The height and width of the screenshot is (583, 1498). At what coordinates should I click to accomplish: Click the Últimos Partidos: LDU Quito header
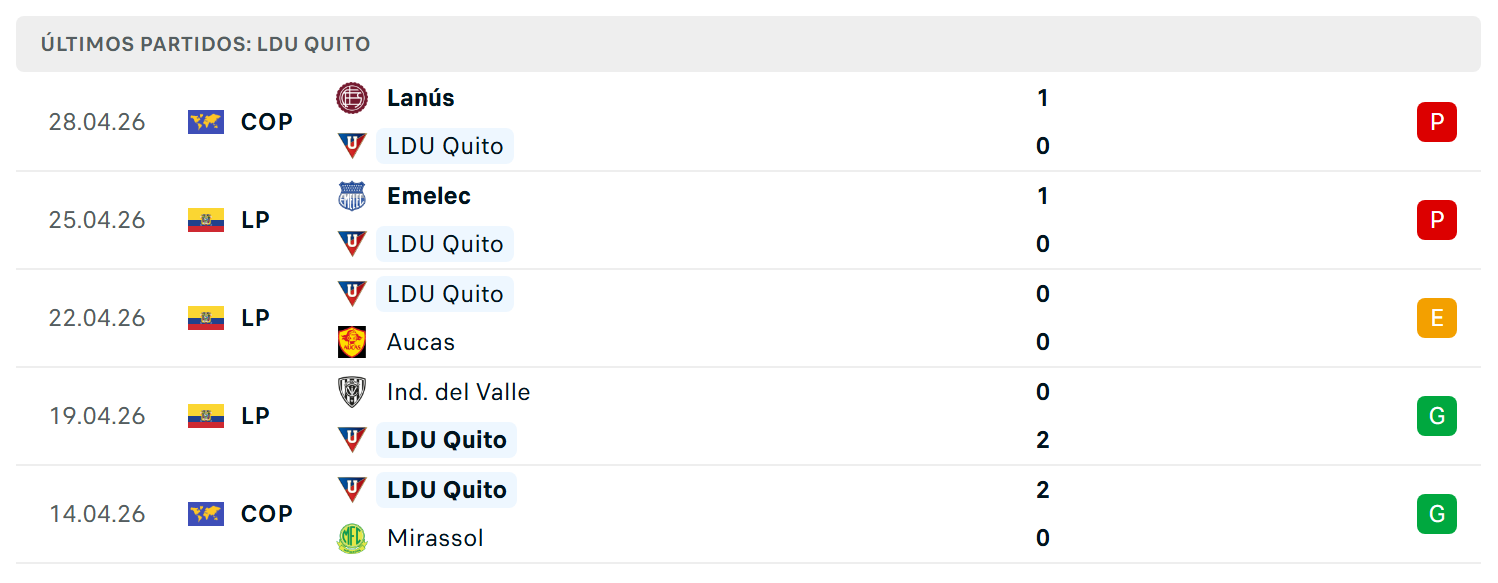point(206,44)
